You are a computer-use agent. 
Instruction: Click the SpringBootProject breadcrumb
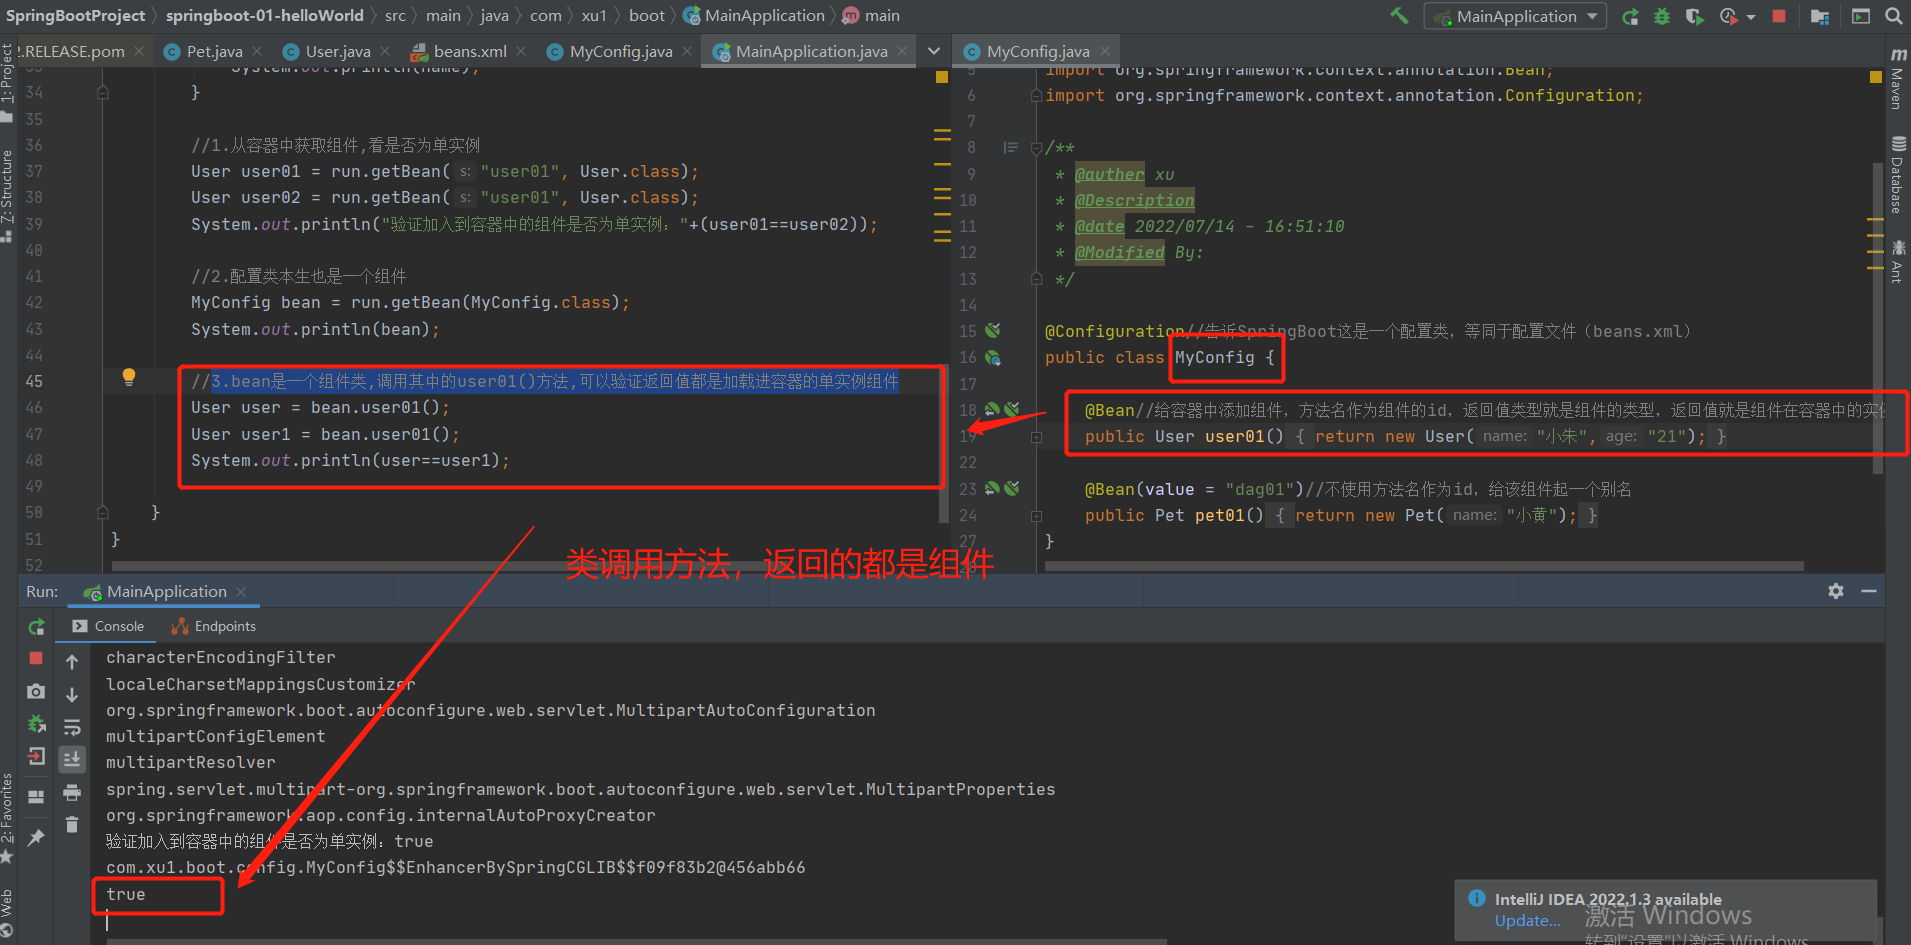(x=76, y=16)
